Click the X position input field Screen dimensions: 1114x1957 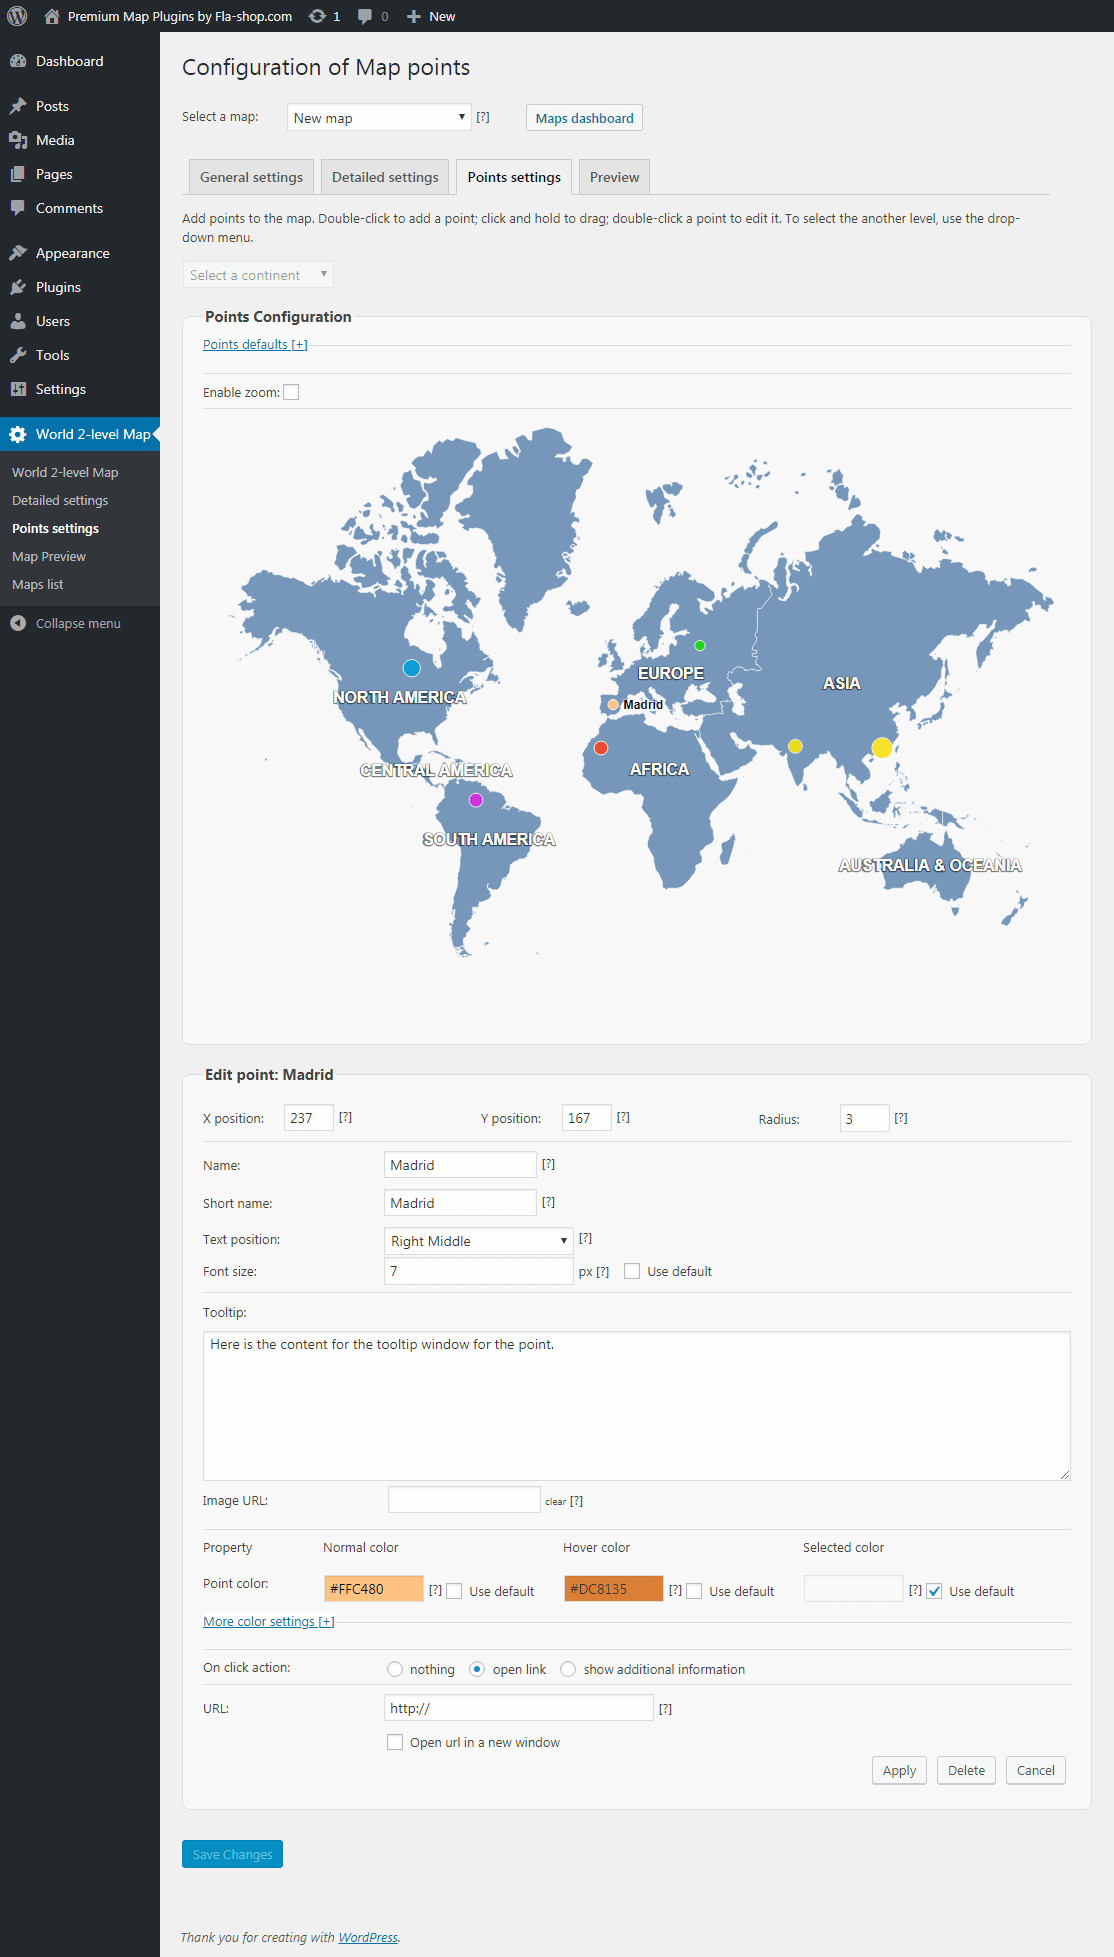pos(308,1118)
